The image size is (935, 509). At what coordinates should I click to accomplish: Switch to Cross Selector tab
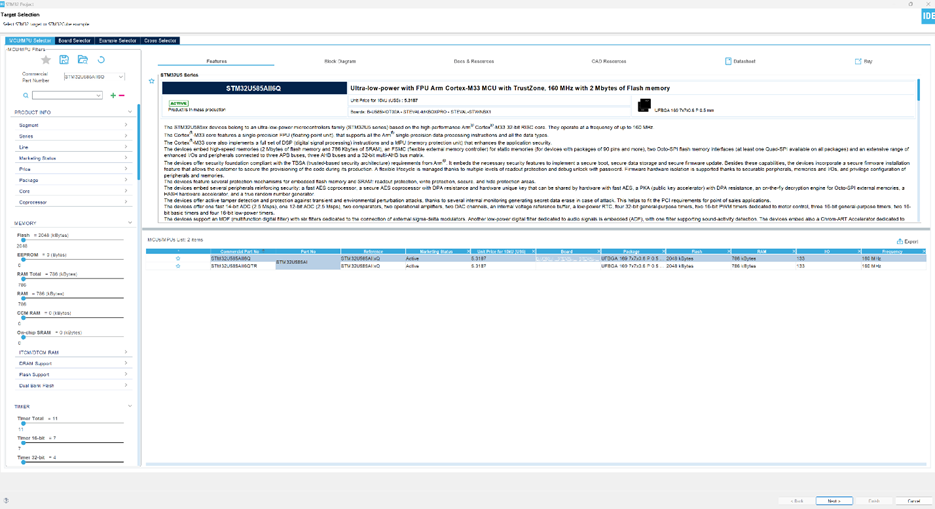[x=160, y=41]
